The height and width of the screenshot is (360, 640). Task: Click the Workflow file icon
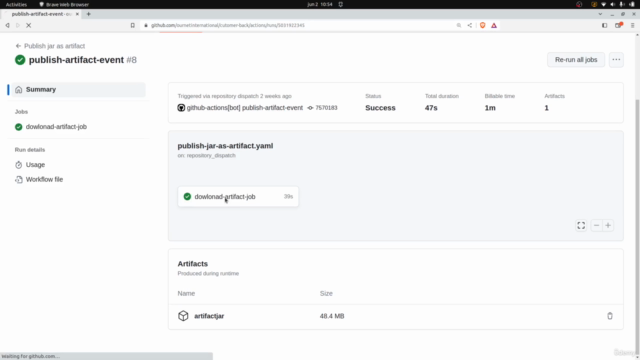click(18, 180)
